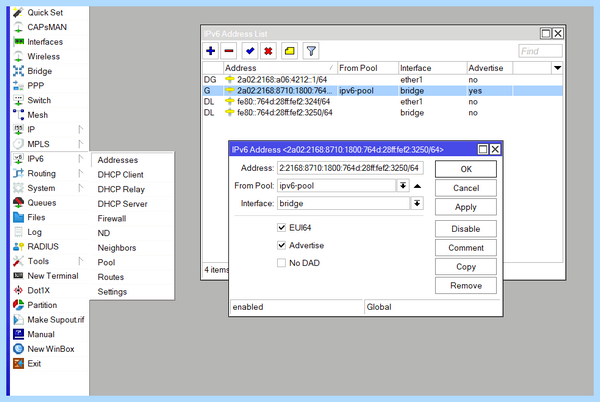
Task: Open the Interface dropdown arrow
Action: pos(417,203)
